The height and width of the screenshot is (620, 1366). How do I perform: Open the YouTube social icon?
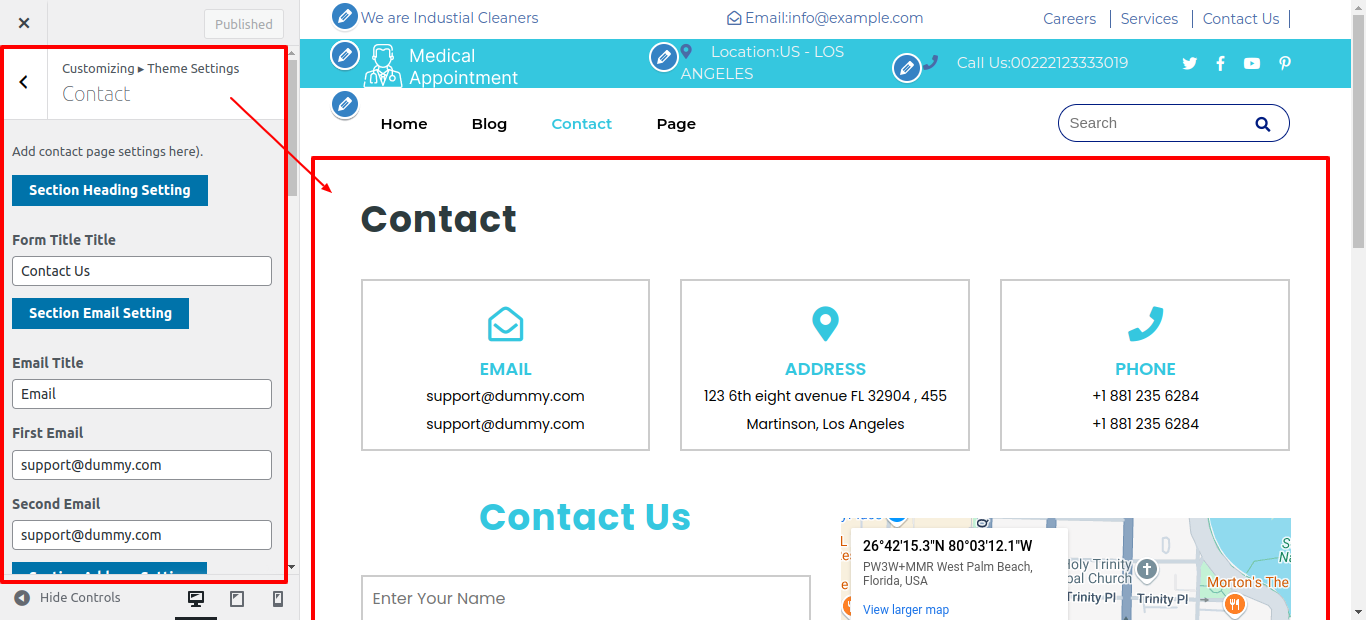point(1252,63)
